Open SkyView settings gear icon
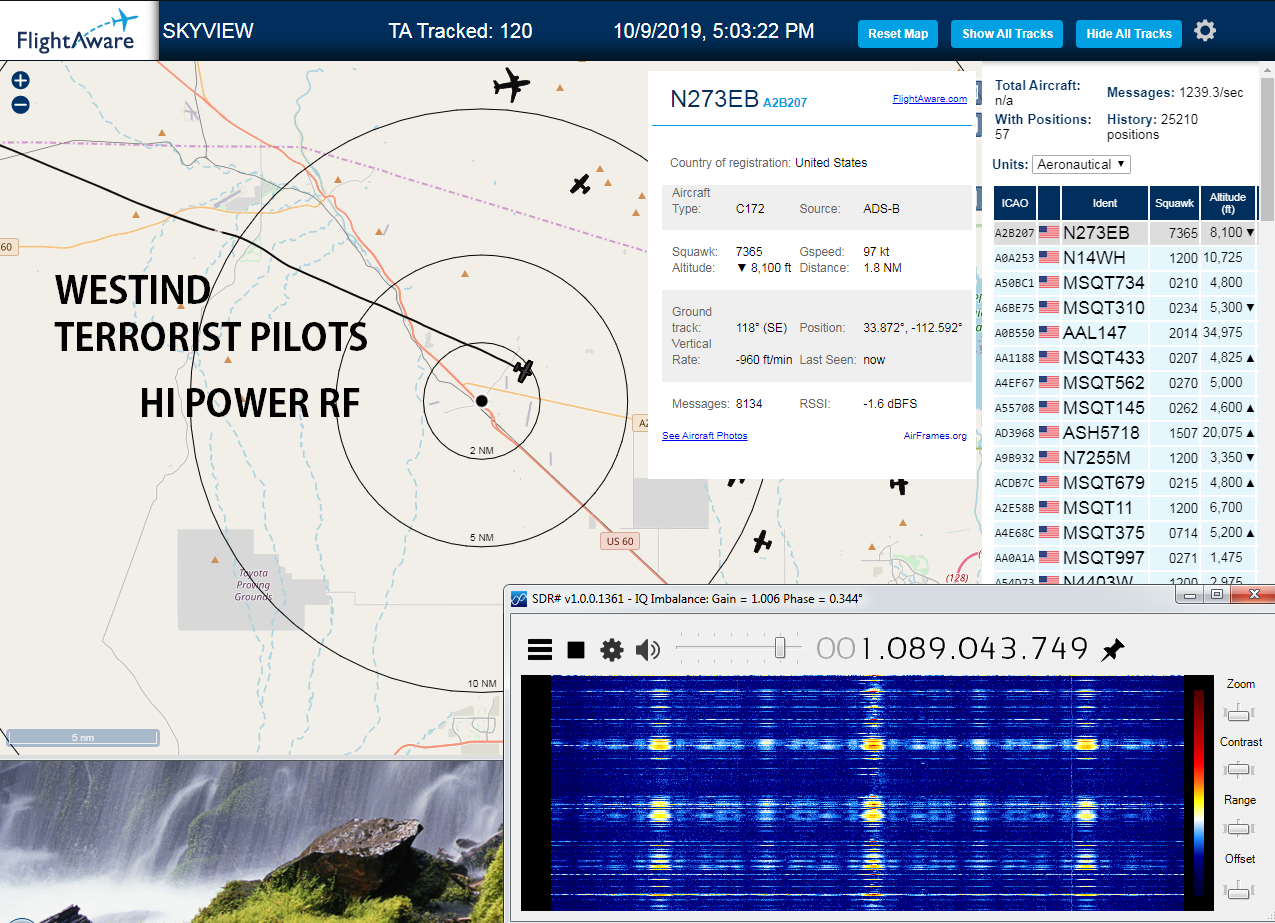Viewport: 1275px width, 923px height. click(x=1205, y=31)
